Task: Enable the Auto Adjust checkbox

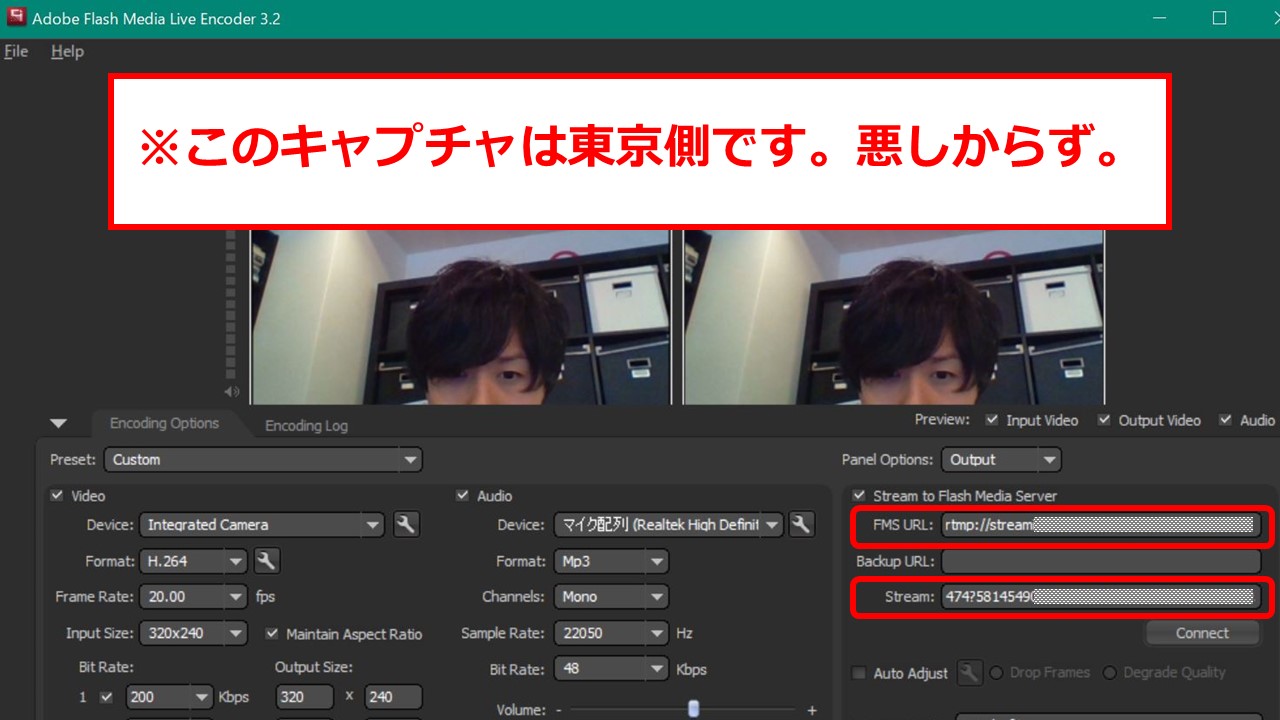Action: 859,673
